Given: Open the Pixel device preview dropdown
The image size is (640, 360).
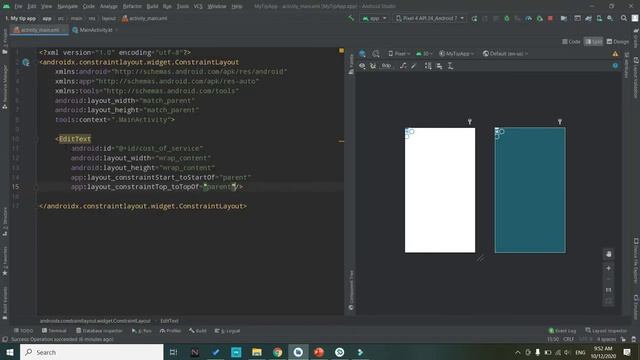Looking at the screenshot, I should click(x=399, y=53).
